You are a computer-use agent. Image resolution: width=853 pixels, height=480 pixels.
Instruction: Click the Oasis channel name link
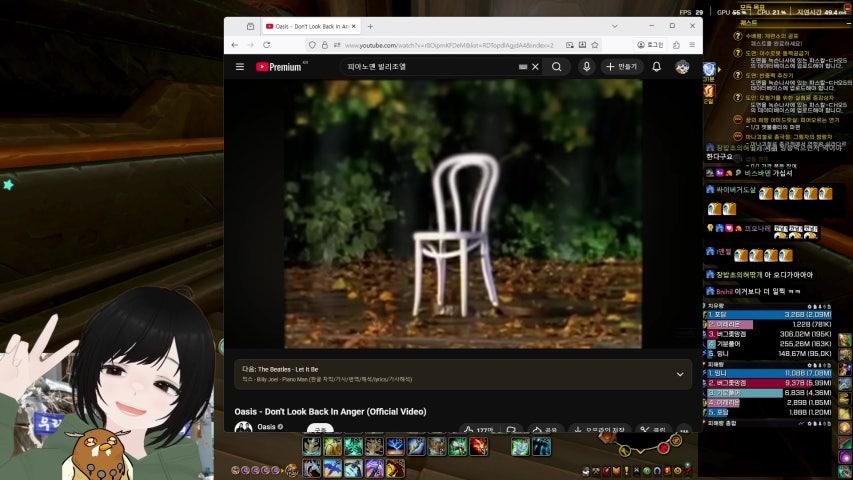pyautogui.click(x=266, y=427)
